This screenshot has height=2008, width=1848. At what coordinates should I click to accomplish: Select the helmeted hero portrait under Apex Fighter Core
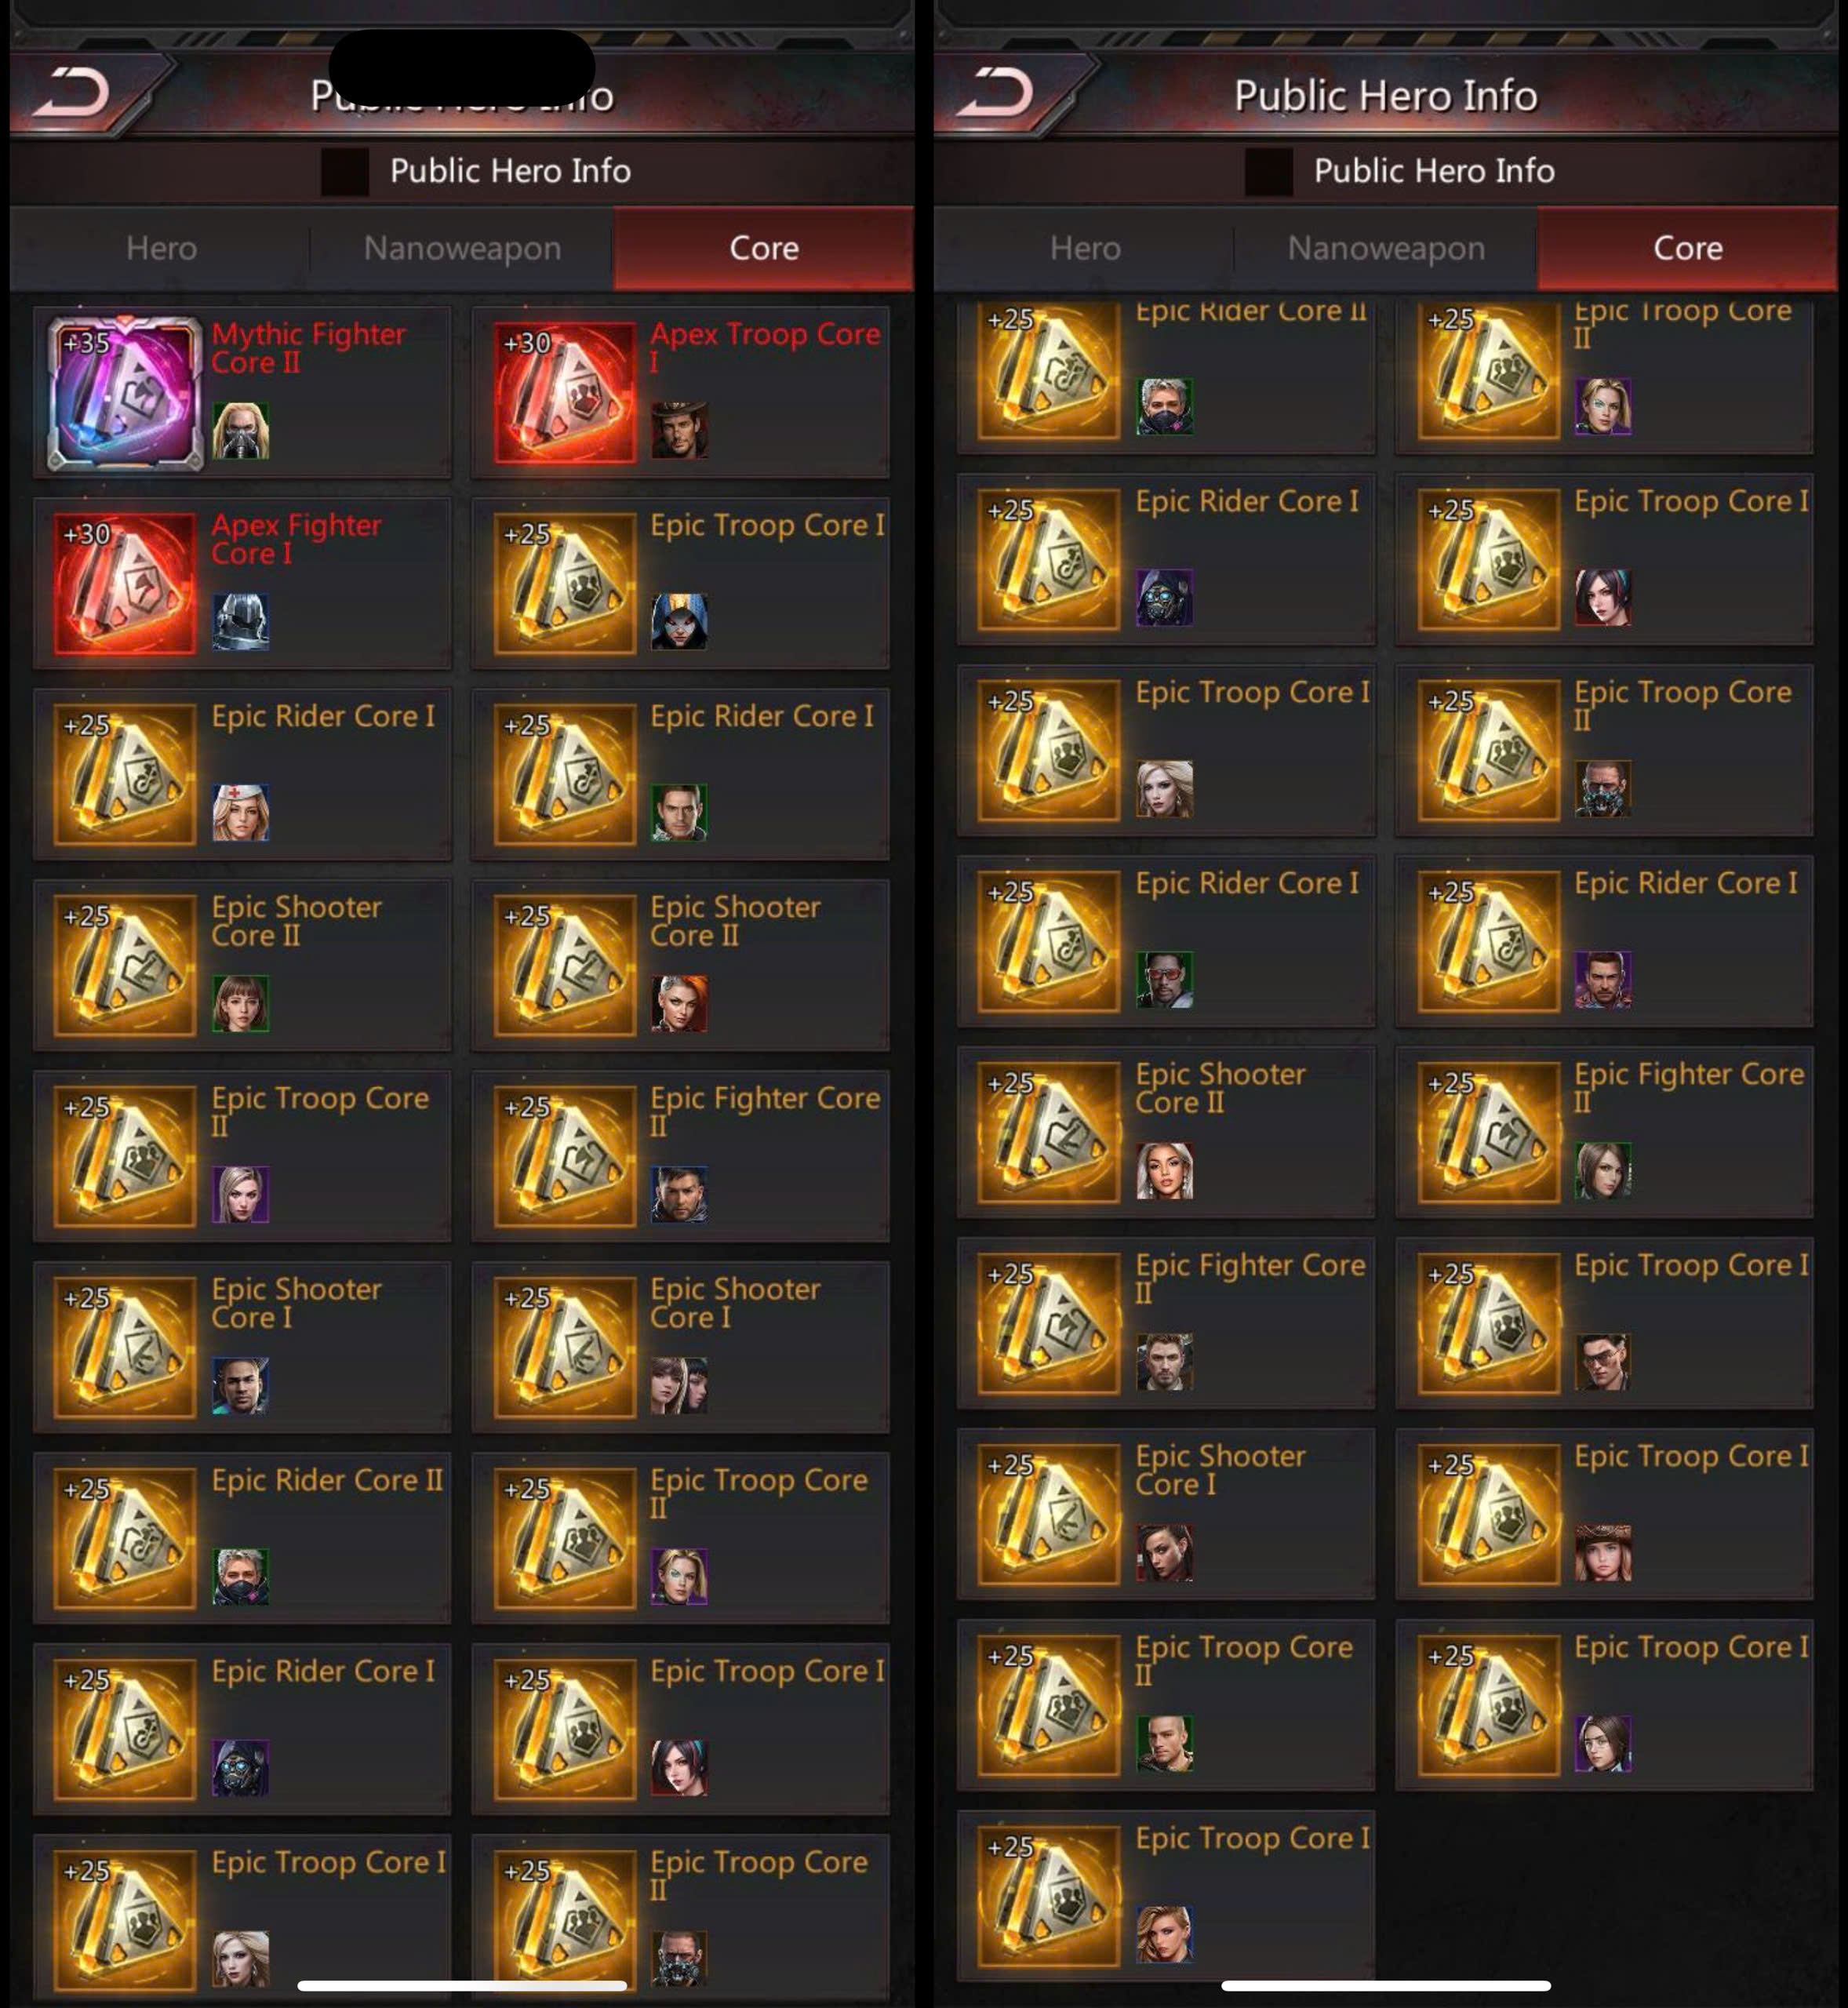tap(241, 622)
